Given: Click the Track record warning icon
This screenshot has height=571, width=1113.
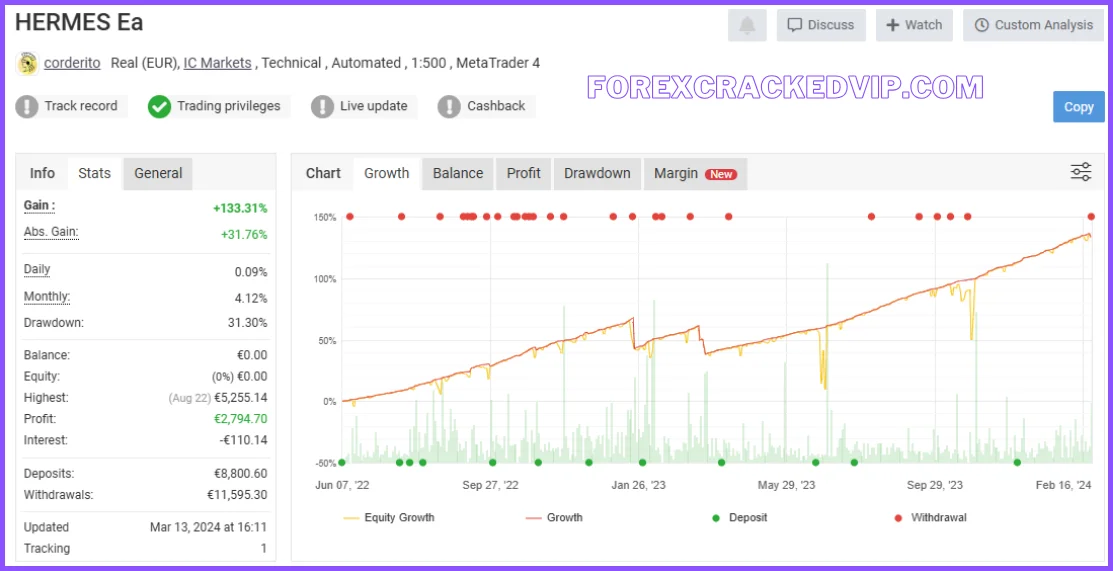Looking at the screenshot, I should click(x=27, y=107).
